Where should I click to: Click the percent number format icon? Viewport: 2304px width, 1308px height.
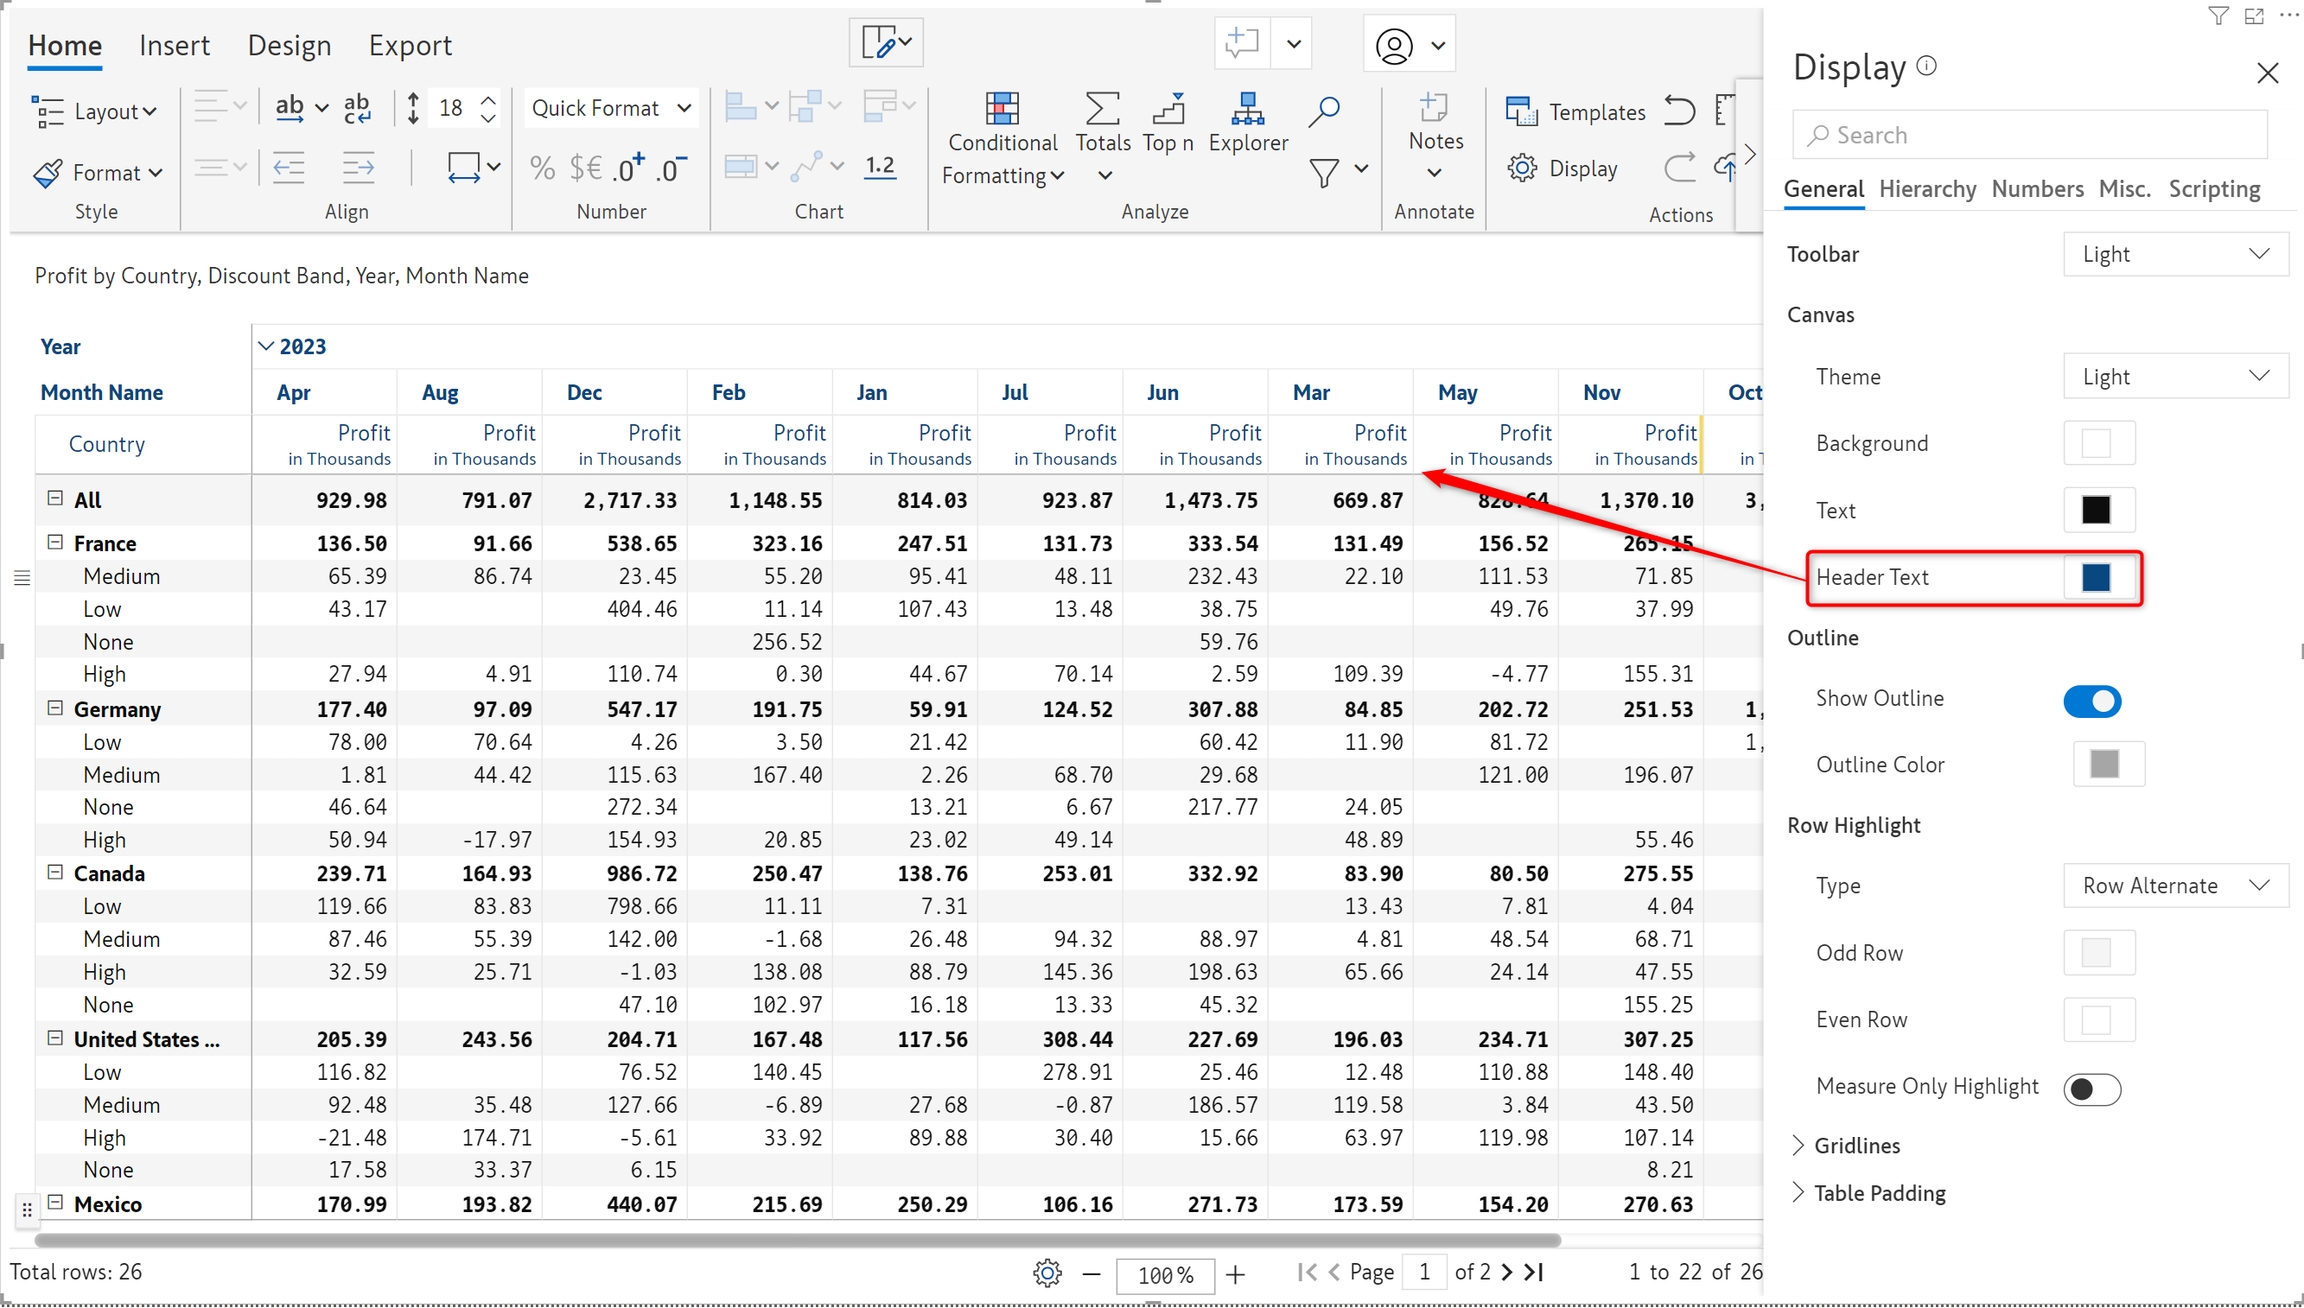pos(542,168)
